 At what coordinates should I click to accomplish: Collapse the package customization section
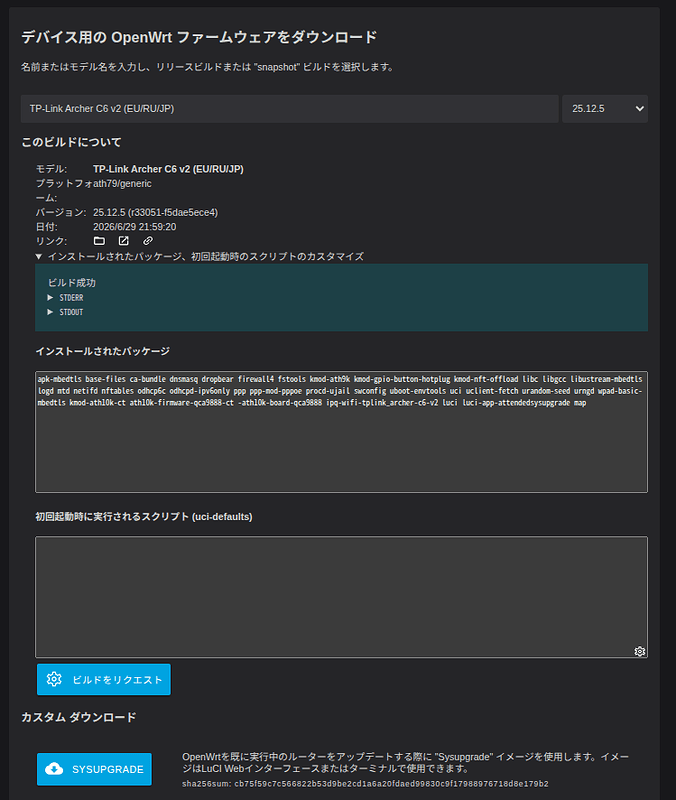point(200,257)
